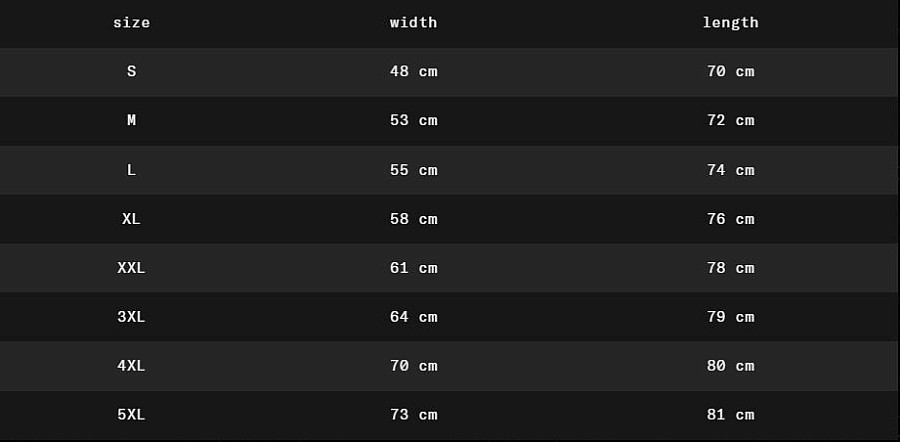
Task: Select the 58 cm width cell
Action: point(413,219)
